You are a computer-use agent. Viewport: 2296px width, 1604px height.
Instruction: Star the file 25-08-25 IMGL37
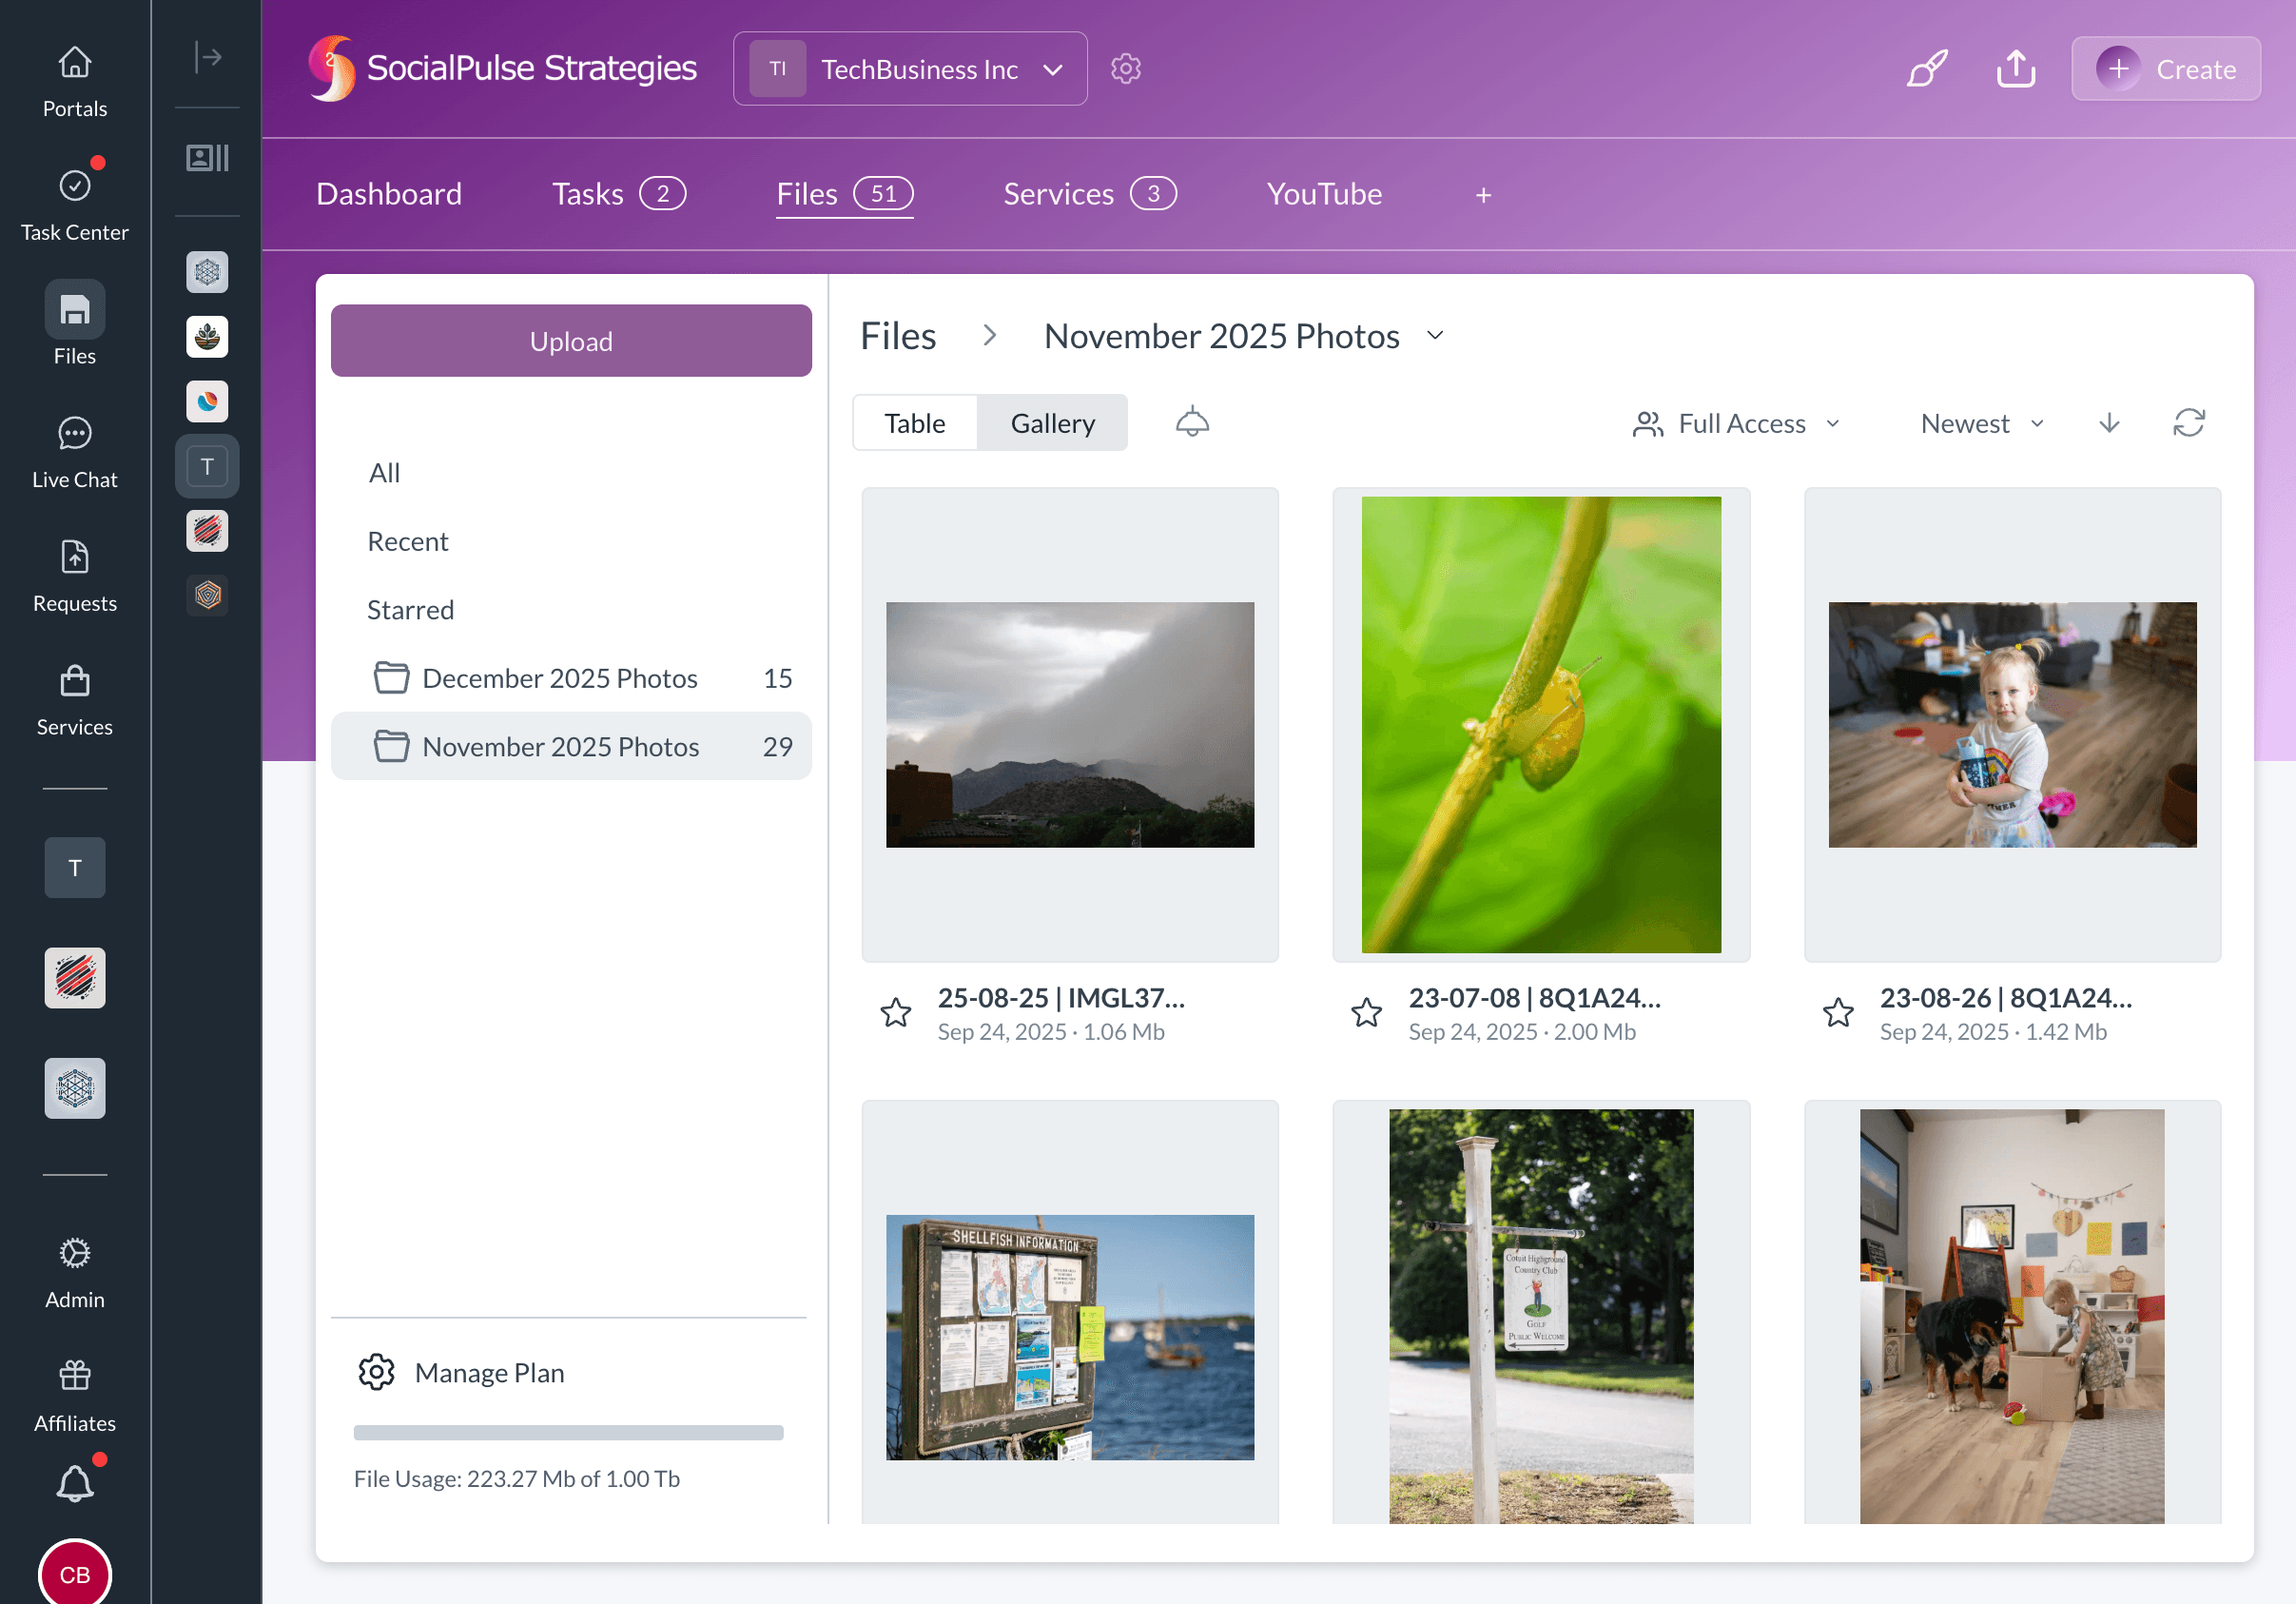896,1013
